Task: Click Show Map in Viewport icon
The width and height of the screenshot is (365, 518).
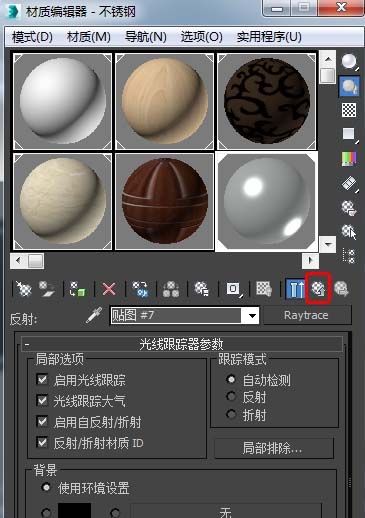Action: tap(264, 289)
